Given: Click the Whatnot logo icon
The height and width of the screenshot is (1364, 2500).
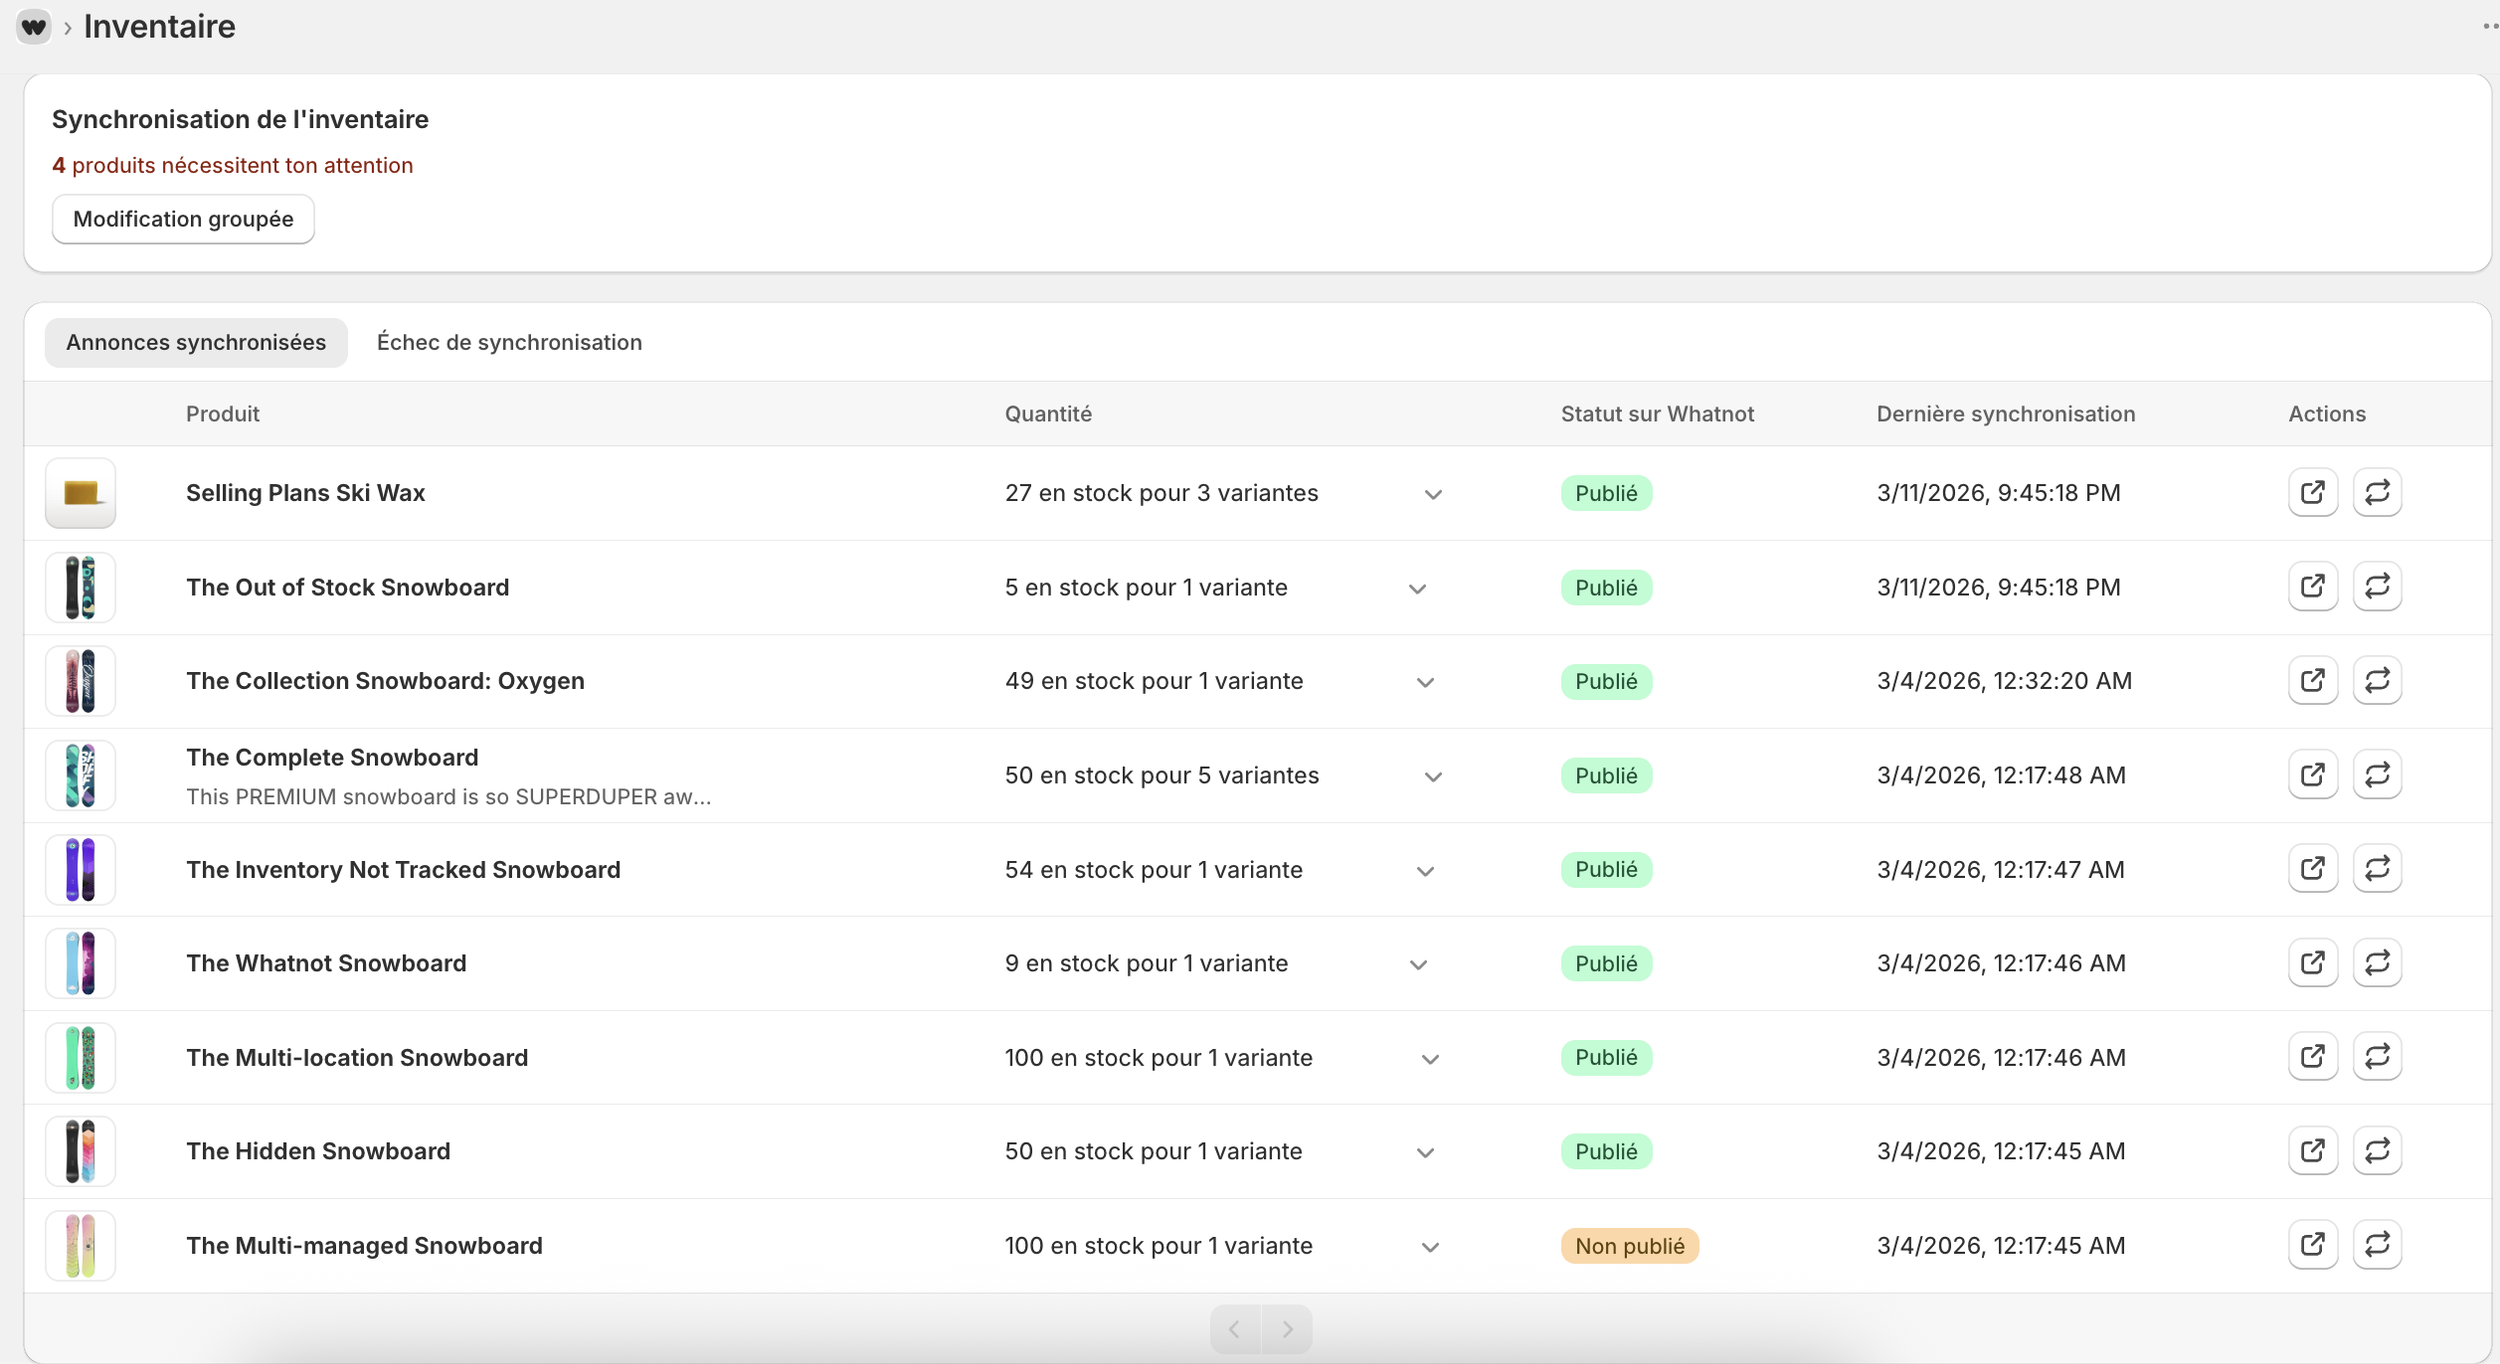Looking at the screenshot, I should 33,27.
